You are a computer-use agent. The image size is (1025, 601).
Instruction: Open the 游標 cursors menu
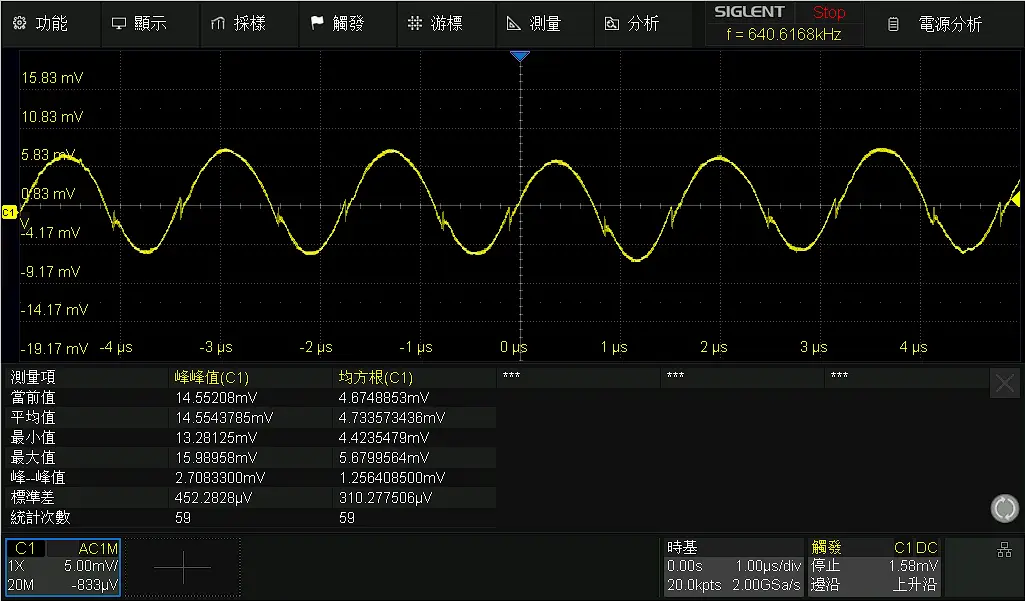(x=435, y=24)
